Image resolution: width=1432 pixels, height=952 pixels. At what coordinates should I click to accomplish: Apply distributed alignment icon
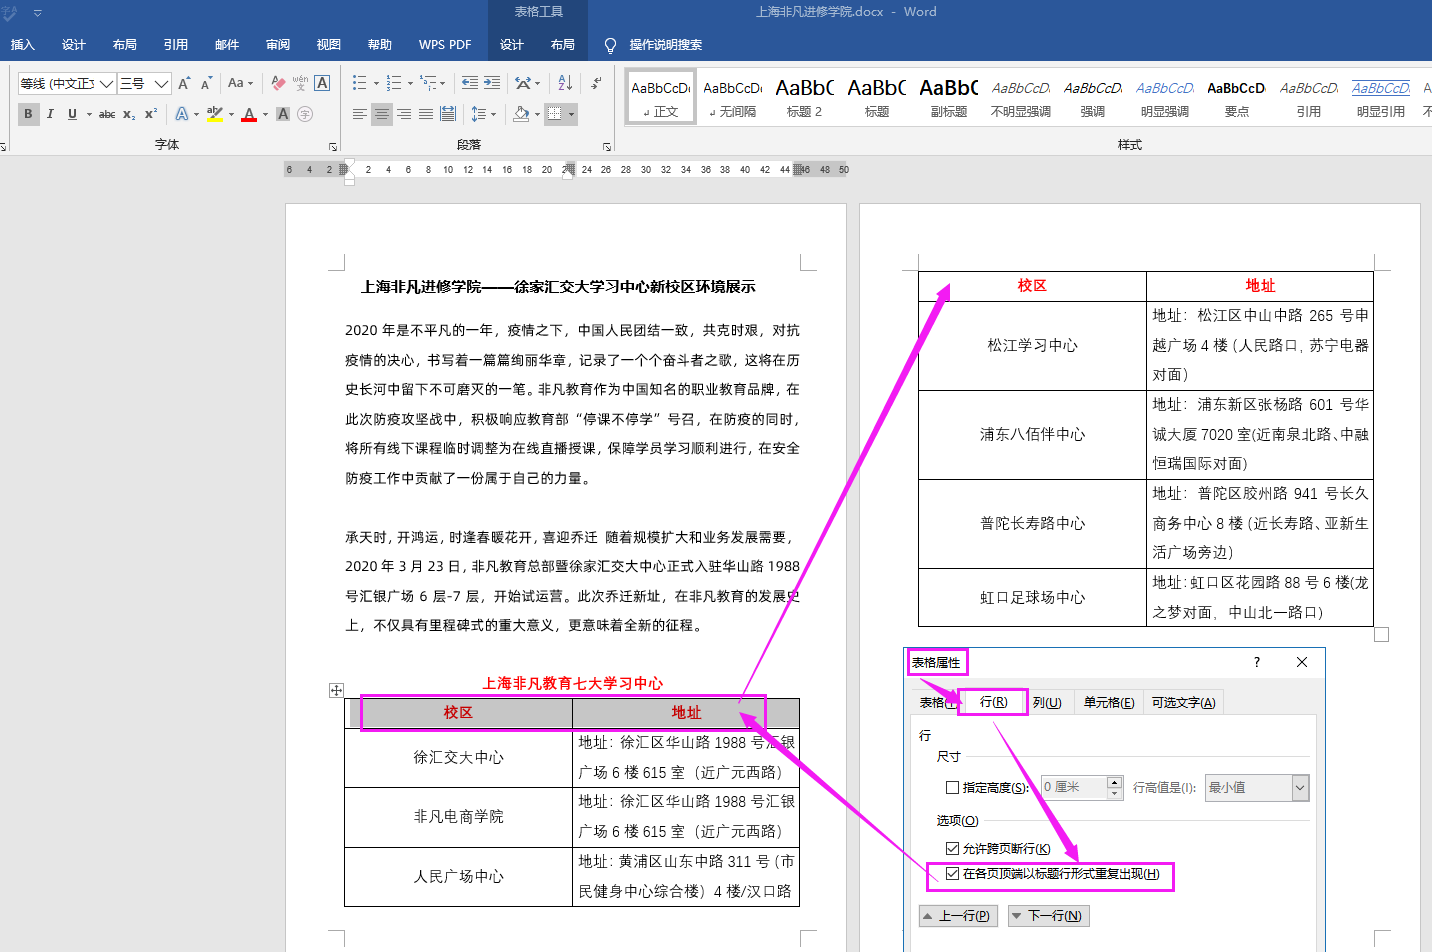coord(448,114)
